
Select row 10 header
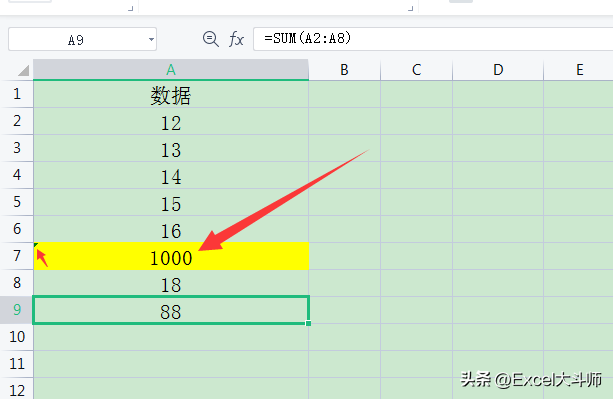pyautogui.click(x=17, y=337)
